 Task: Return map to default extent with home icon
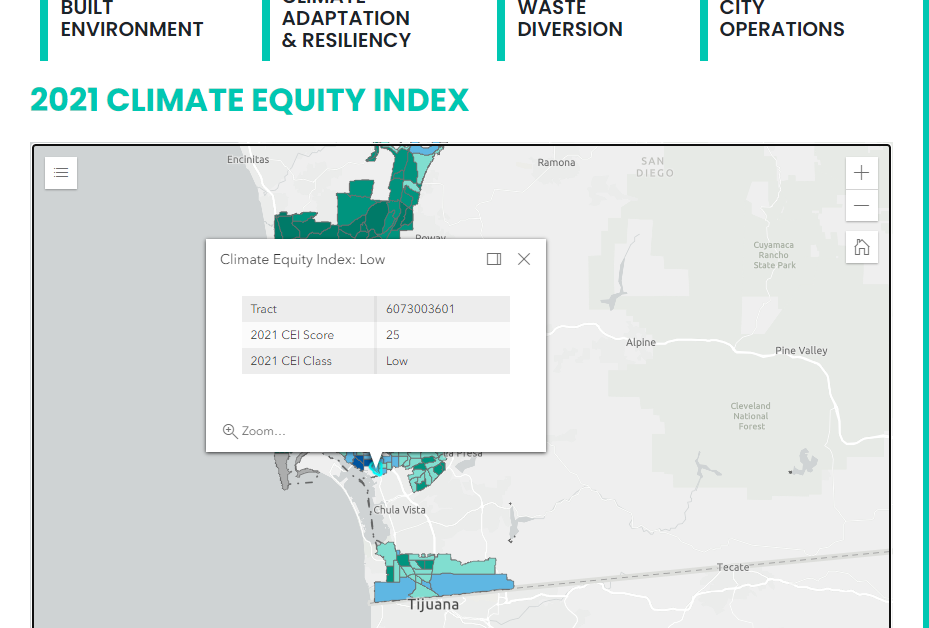[x=861, y=246]
